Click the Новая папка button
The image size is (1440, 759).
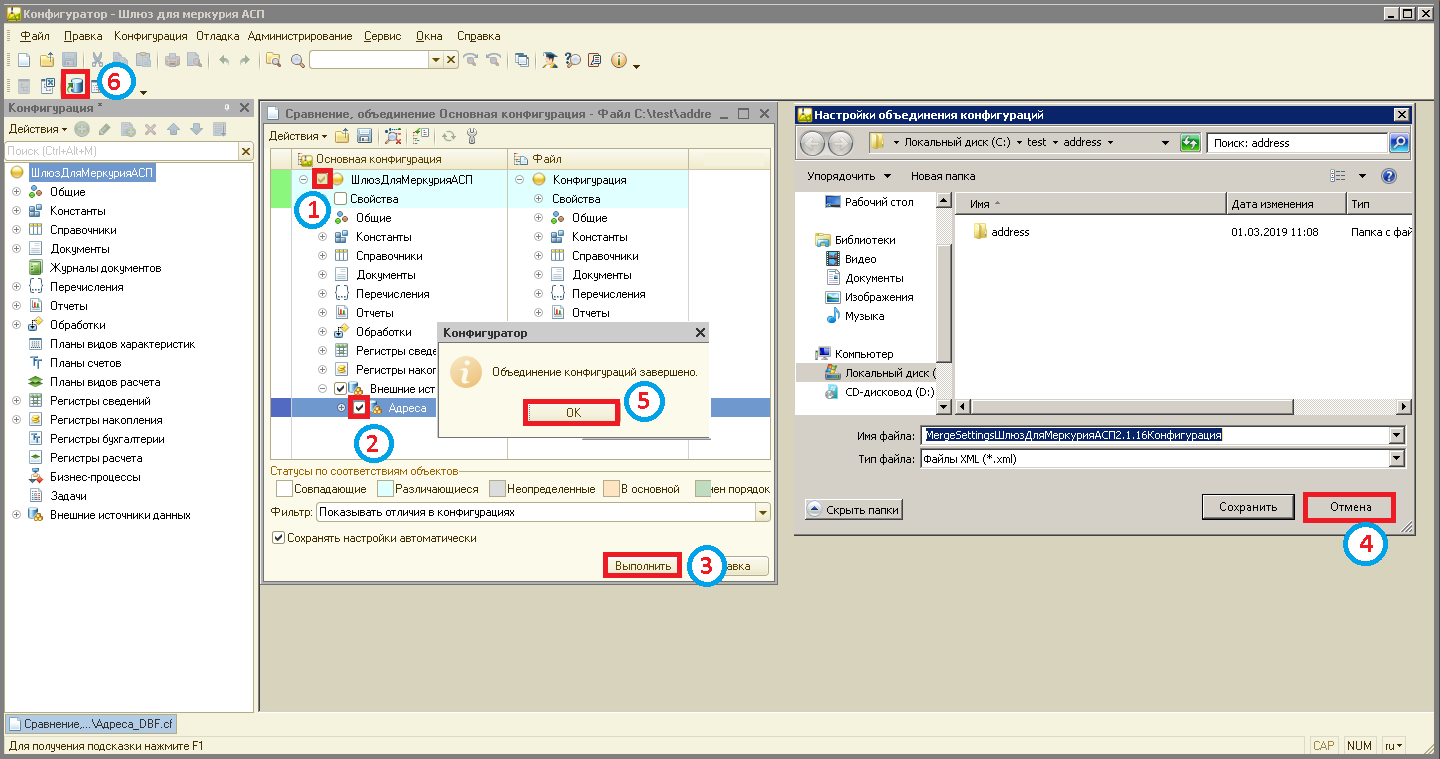click(x=942, y=176)
